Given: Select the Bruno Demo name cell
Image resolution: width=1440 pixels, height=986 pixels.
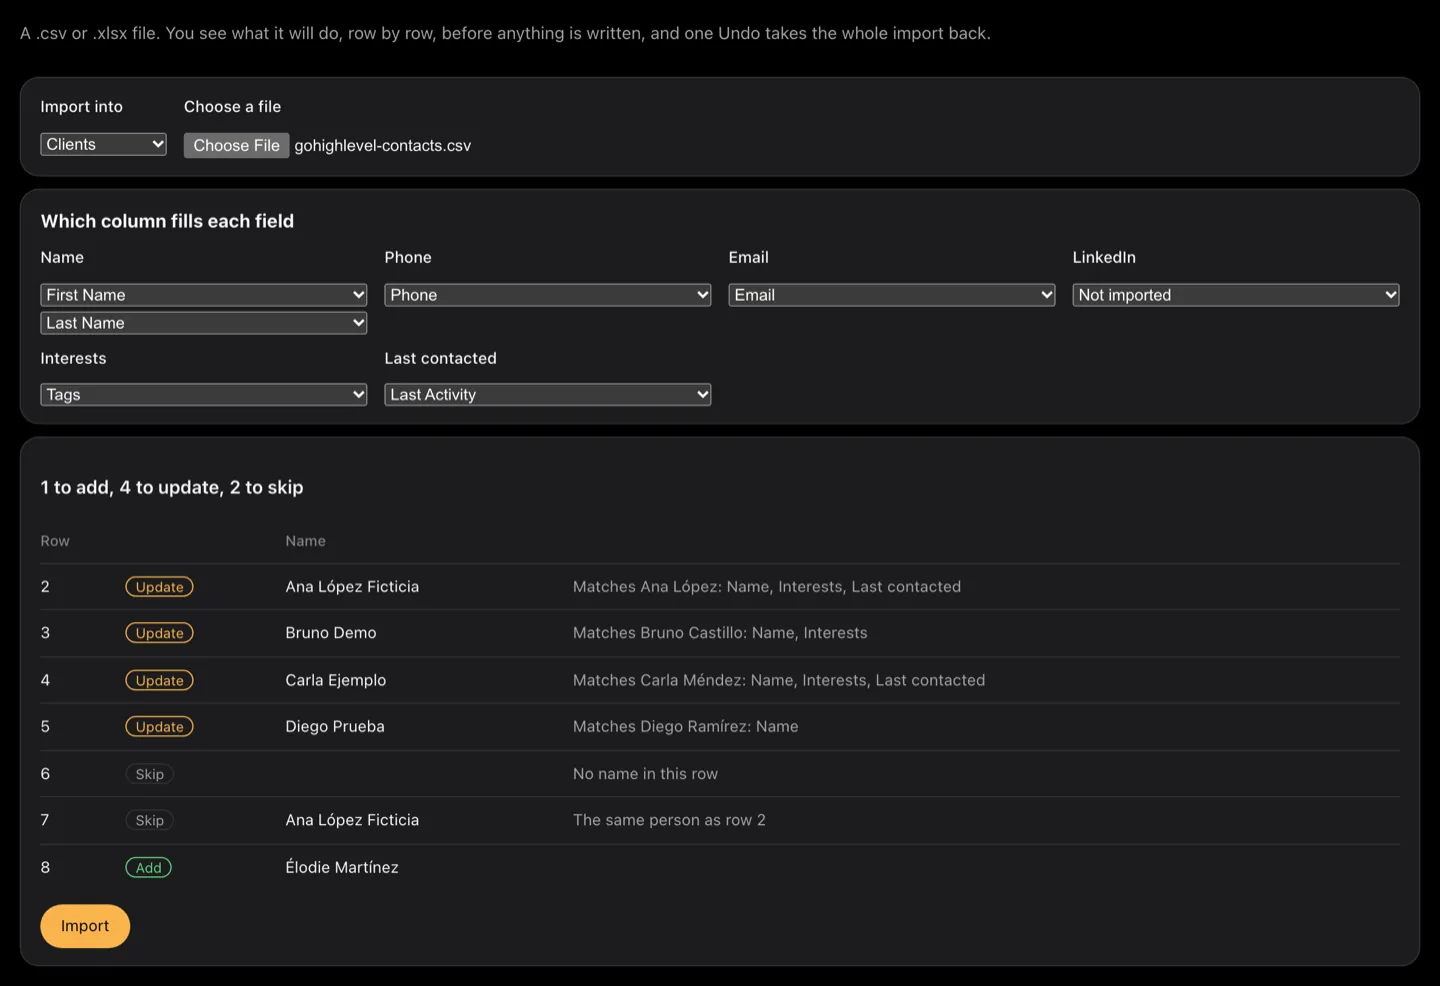Looking at the screenshot, I should (331, 633).
